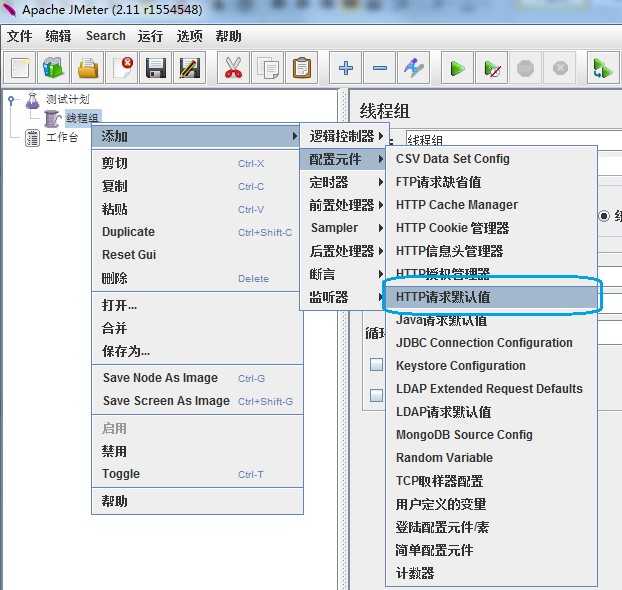Click the New test plan toolbar icon

tap(19, 67)
